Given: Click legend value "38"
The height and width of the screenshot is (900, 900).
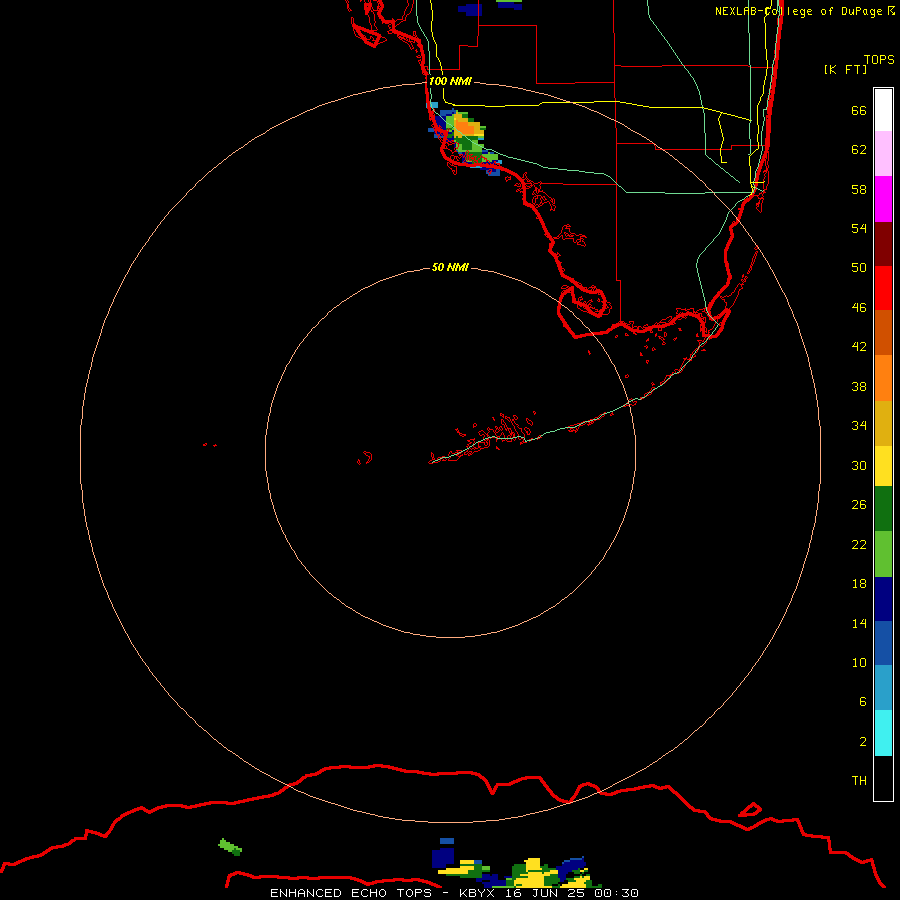Looking at the screenshot, I should [859, 387].
